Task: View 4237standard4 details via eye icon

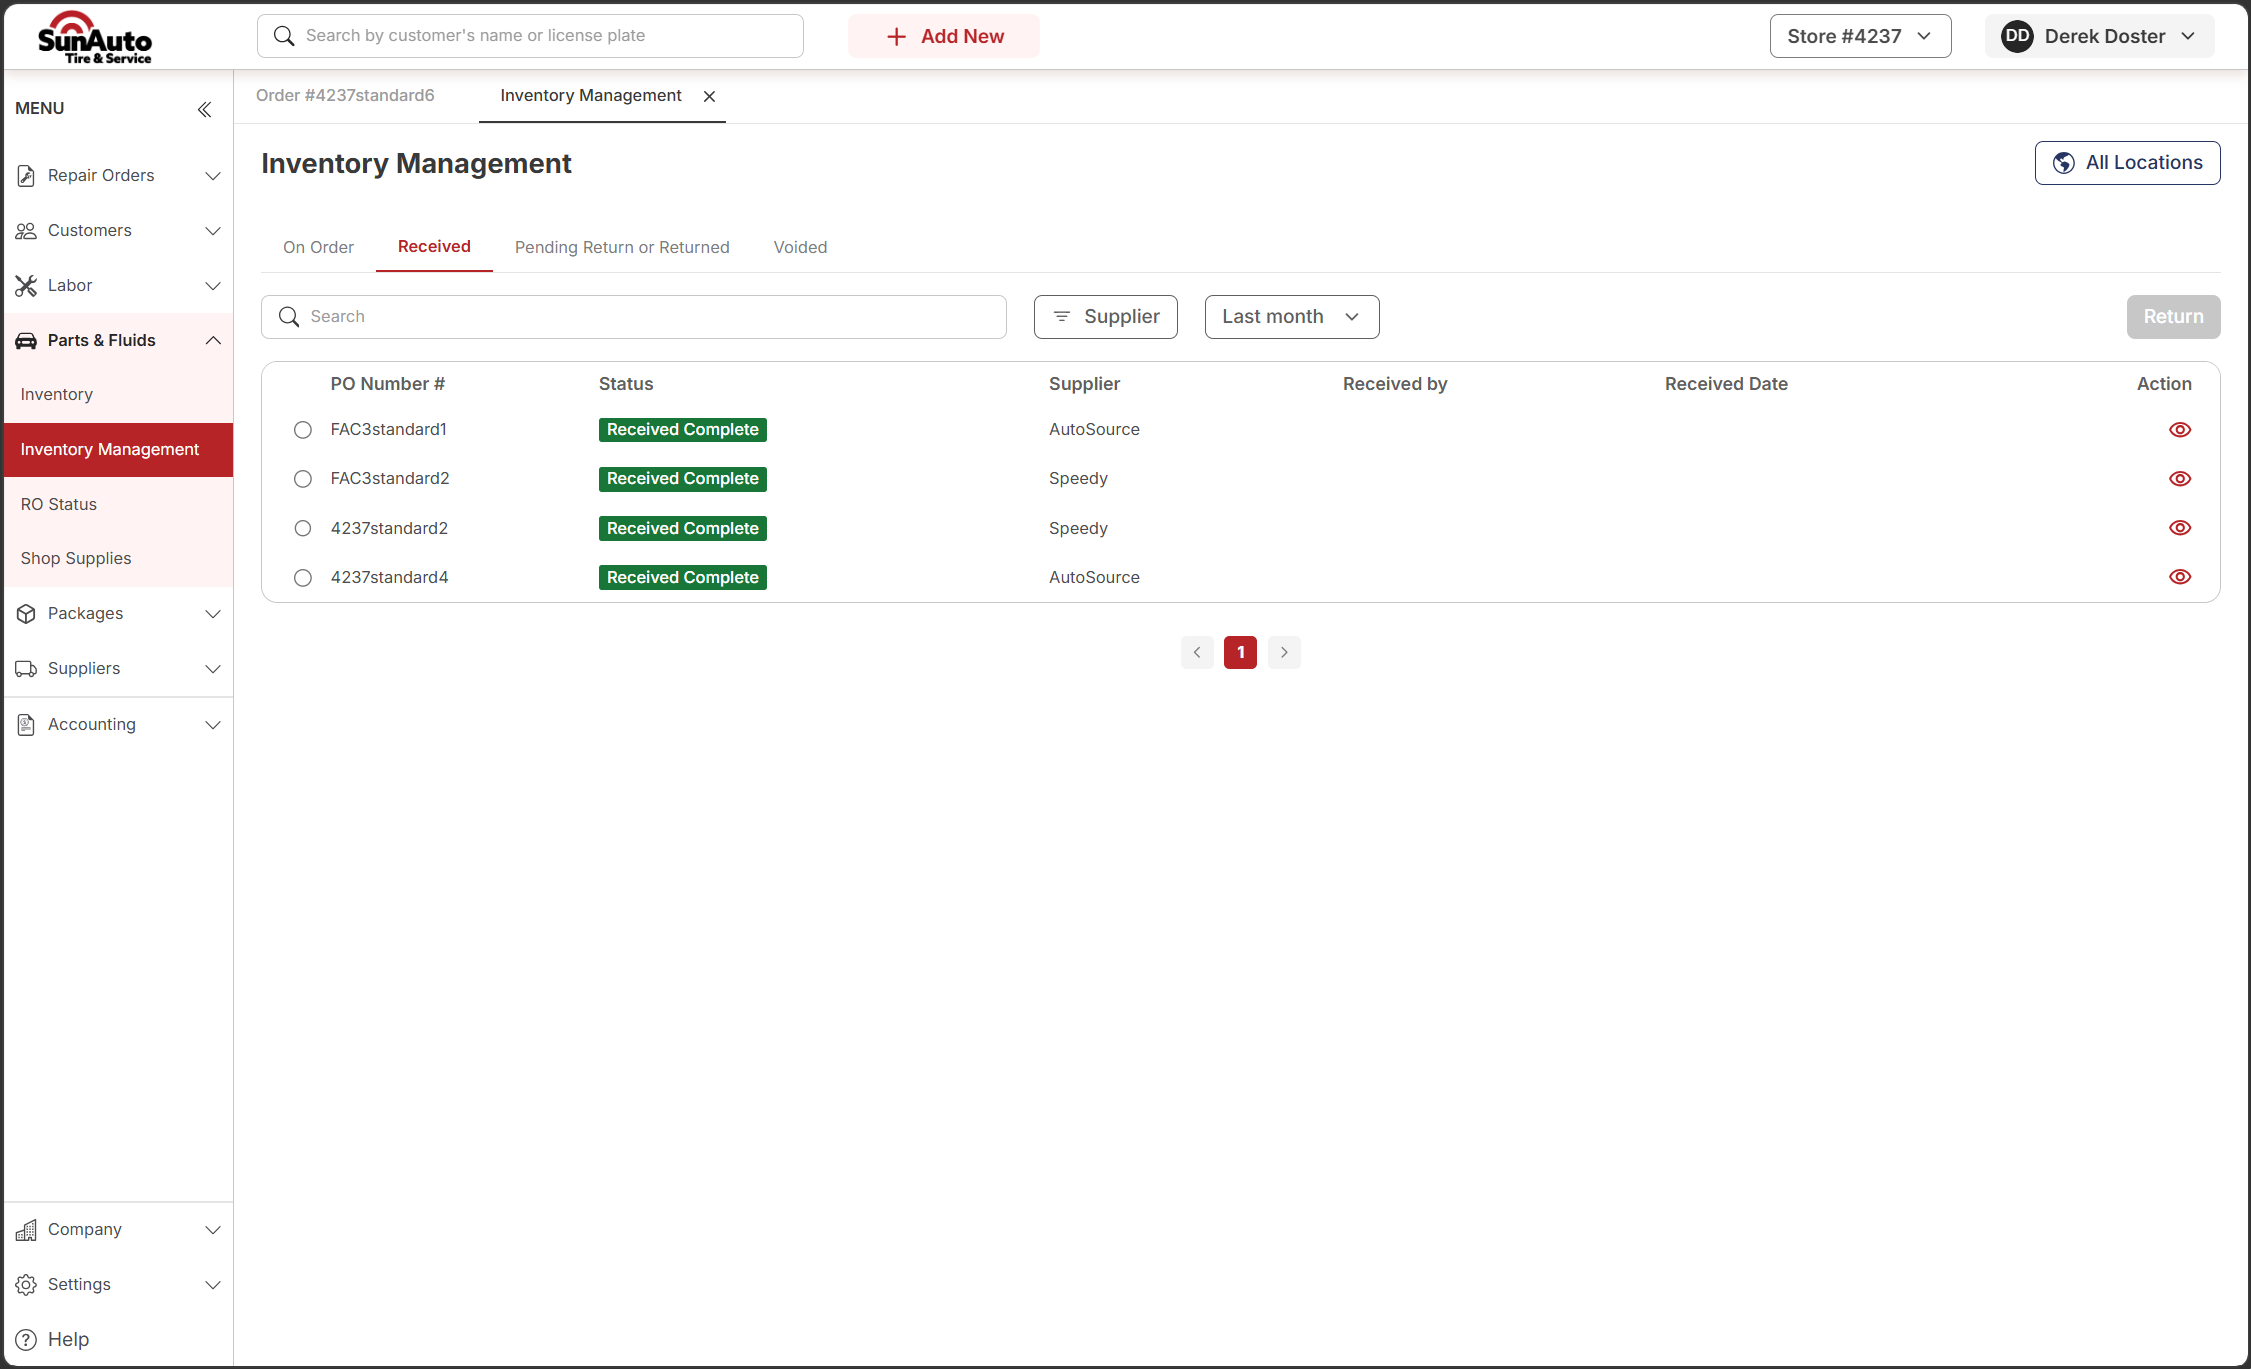Action: point(2180,577)
